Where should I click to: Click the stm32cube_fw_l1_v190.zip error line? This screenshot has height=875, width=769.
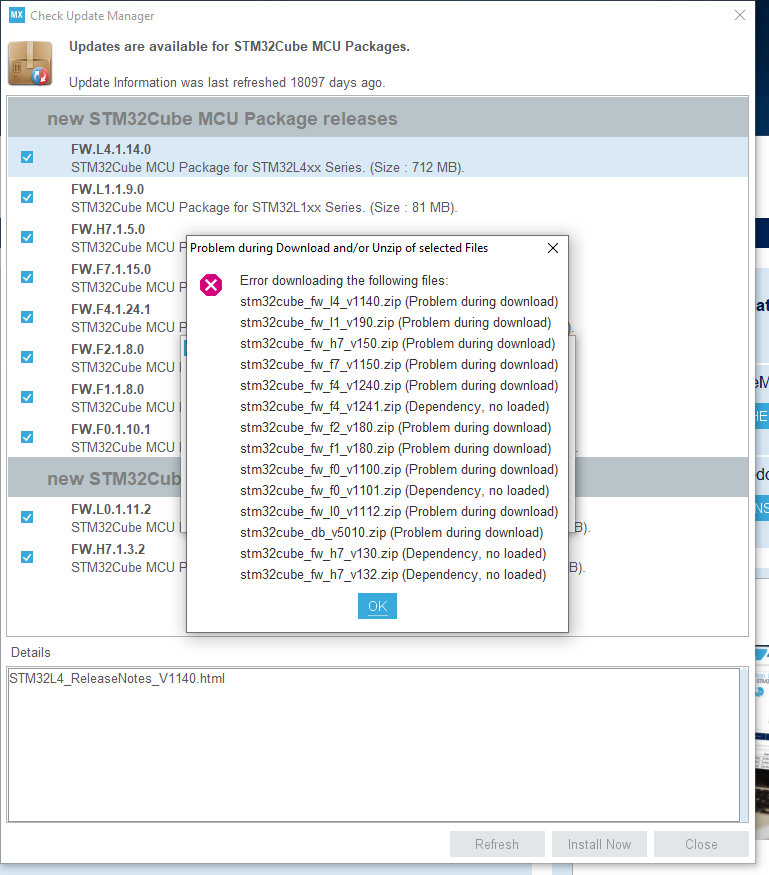(396, 323)
